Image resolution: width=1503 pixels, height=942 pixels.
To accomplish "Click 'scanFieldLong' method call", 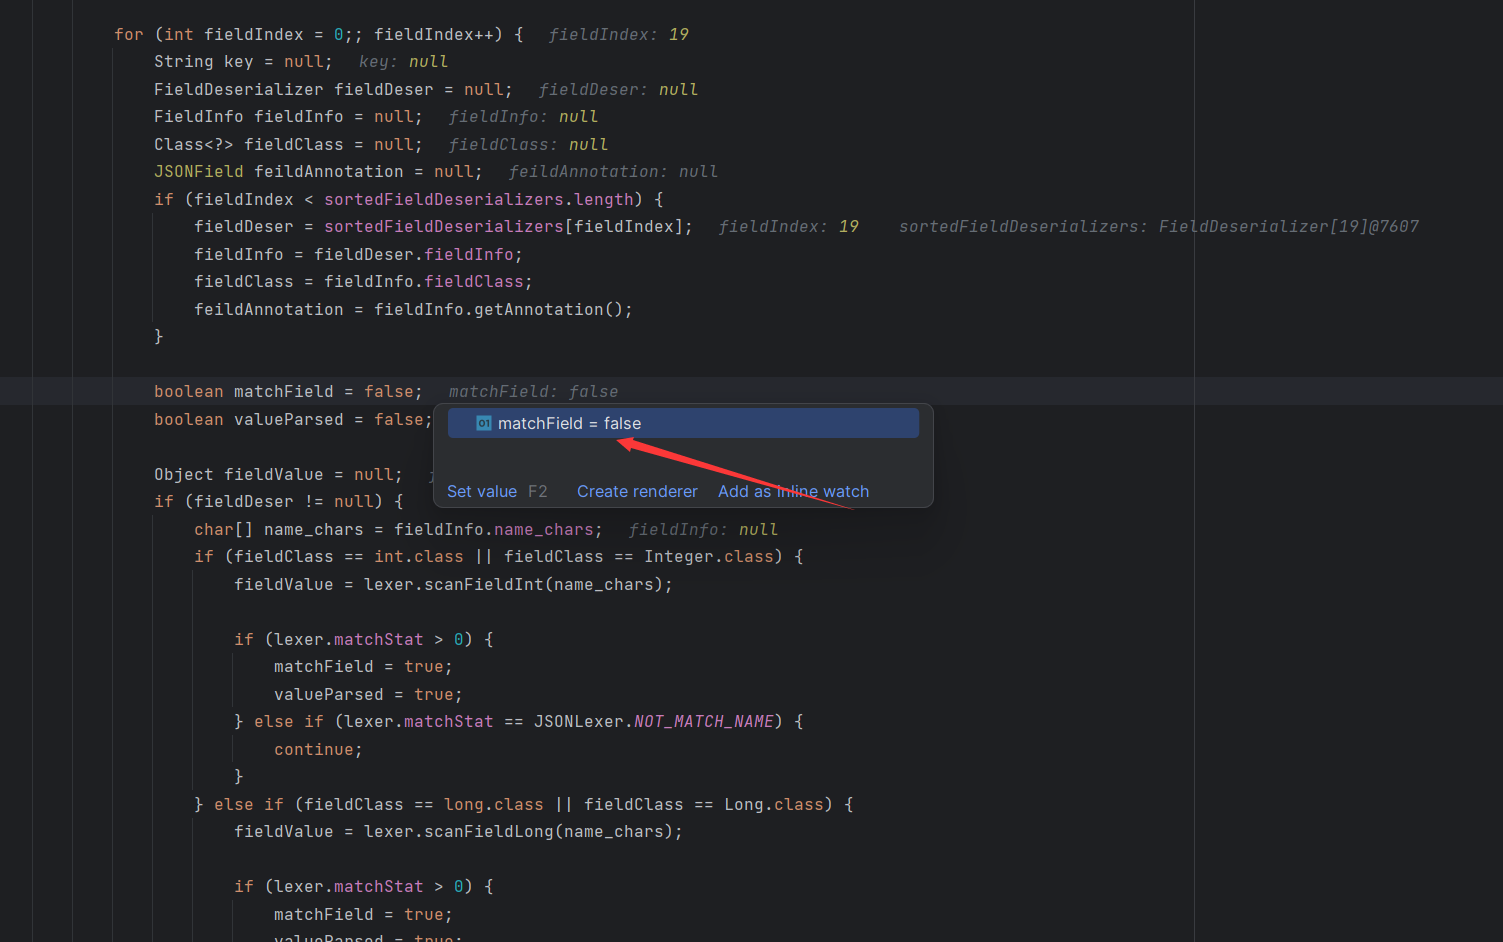I will (x=489, y=832).
